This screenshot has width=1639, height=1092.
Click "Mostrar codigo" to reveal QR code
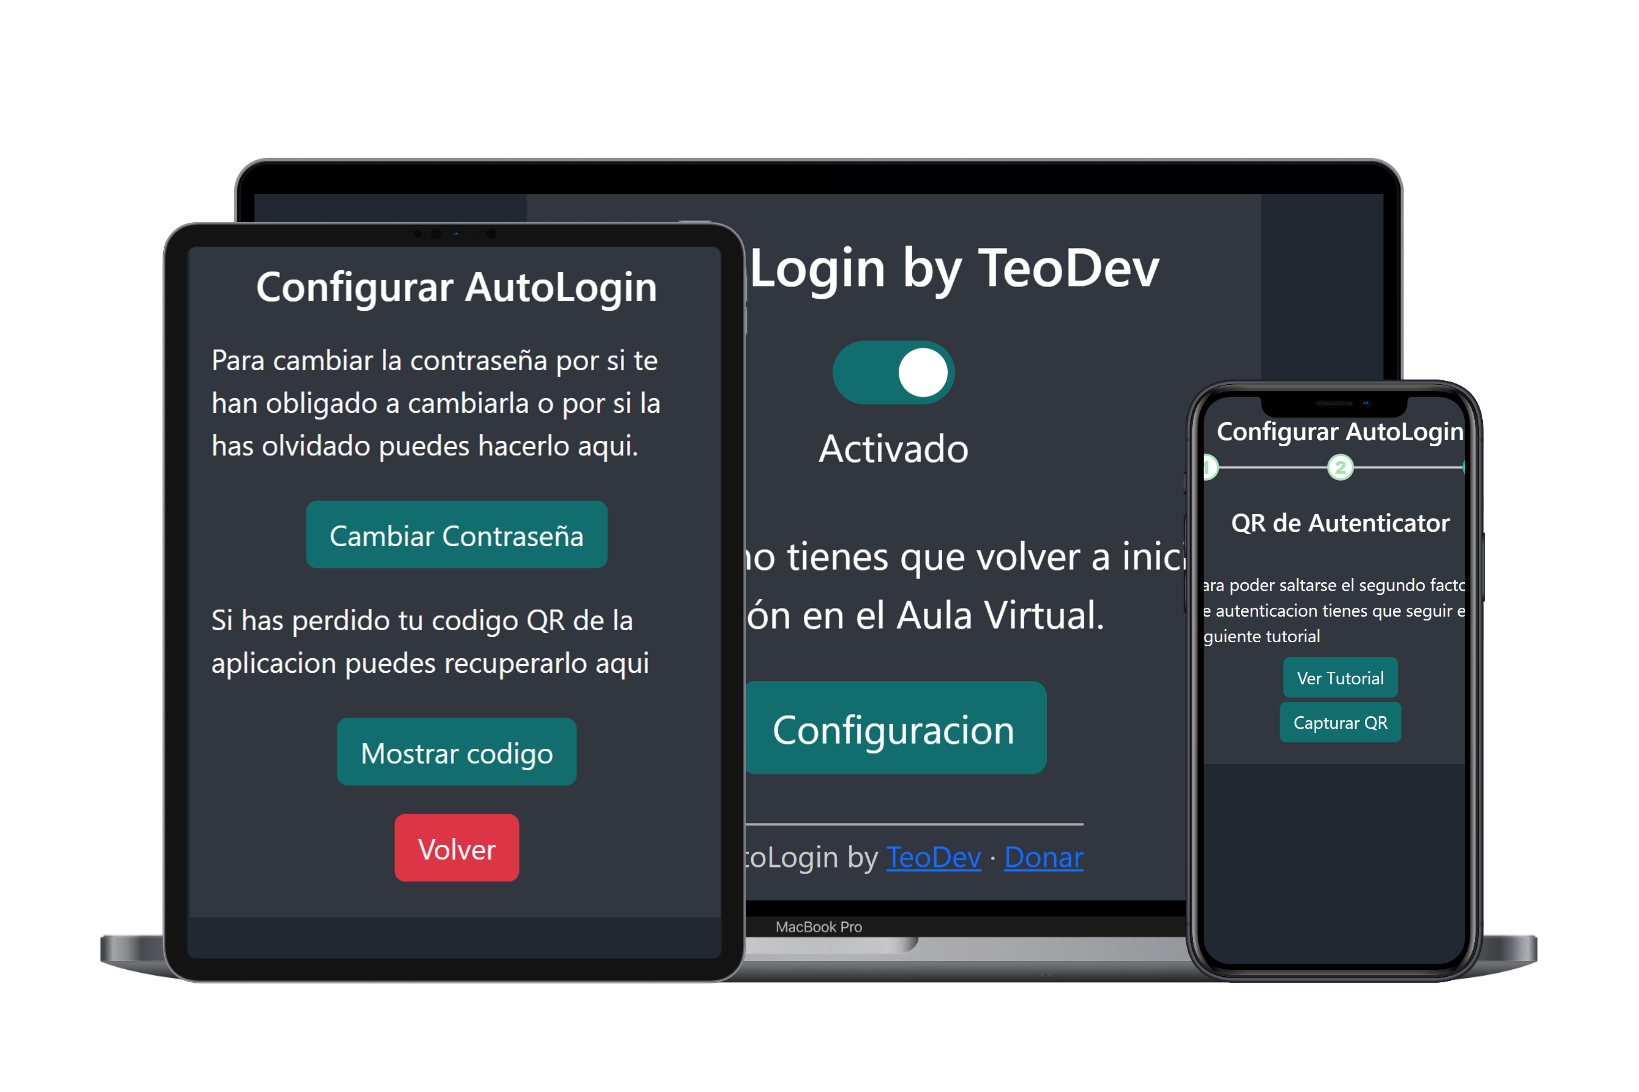point(456,751)
